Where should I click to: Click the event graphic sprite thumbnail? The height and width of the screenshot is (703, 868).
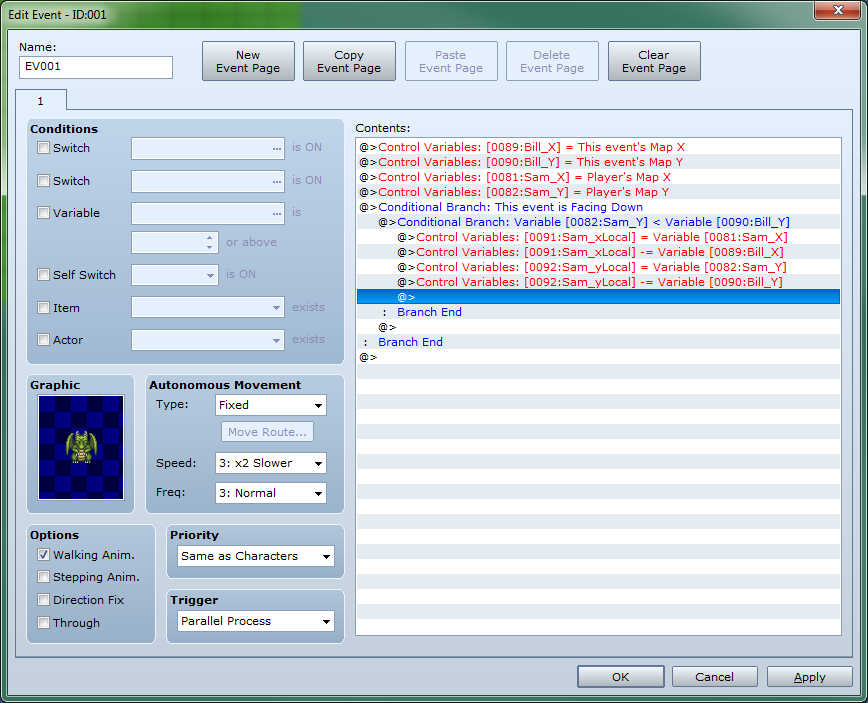[81, 447]
